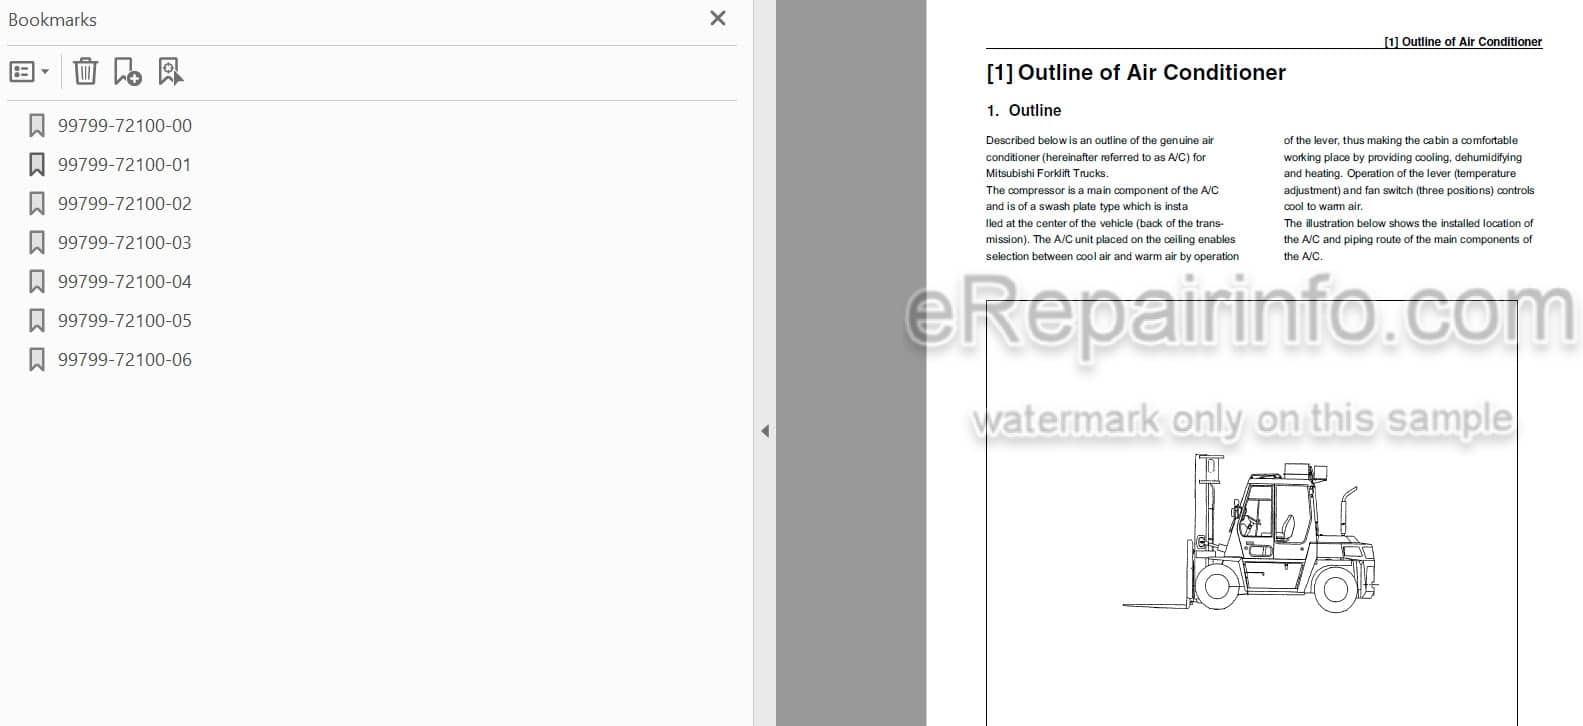Collapse the navigation pane arrow
The height and width of the screenshot is (726, 1583).
(x=765, y=431)
